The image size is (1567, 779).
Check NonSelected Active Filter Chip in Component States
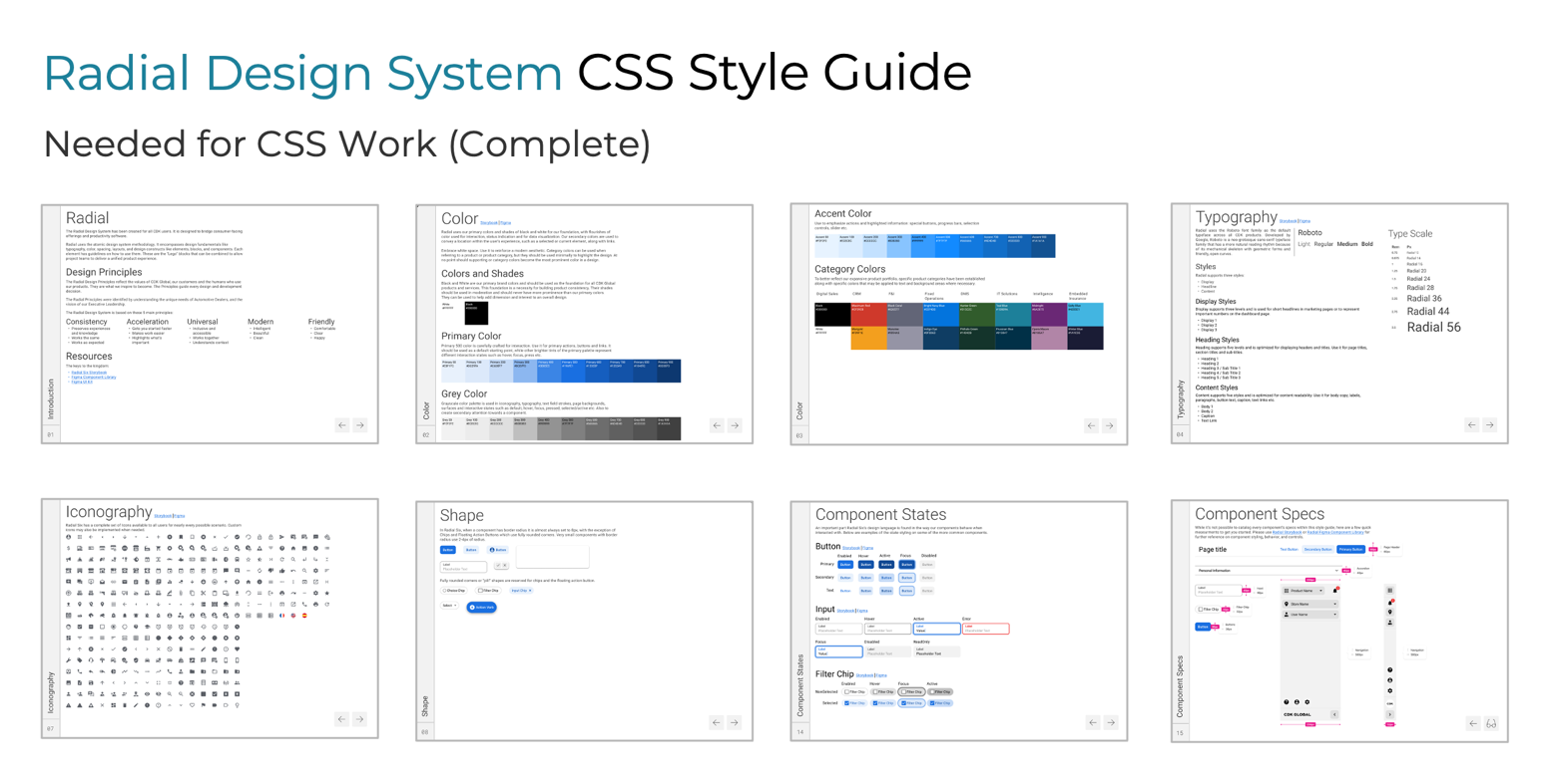tap(932, 692)
